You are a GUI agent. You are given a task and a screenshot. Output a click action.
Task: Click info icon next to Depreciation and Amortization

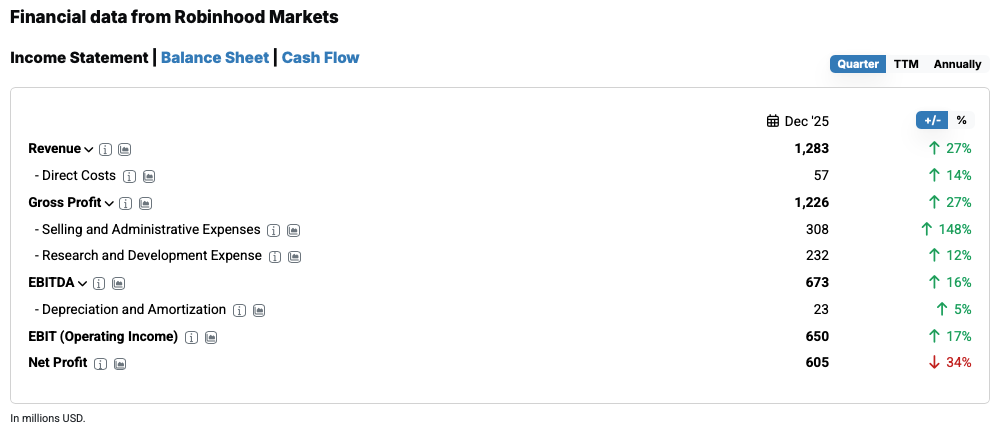[x=239, y=311]
